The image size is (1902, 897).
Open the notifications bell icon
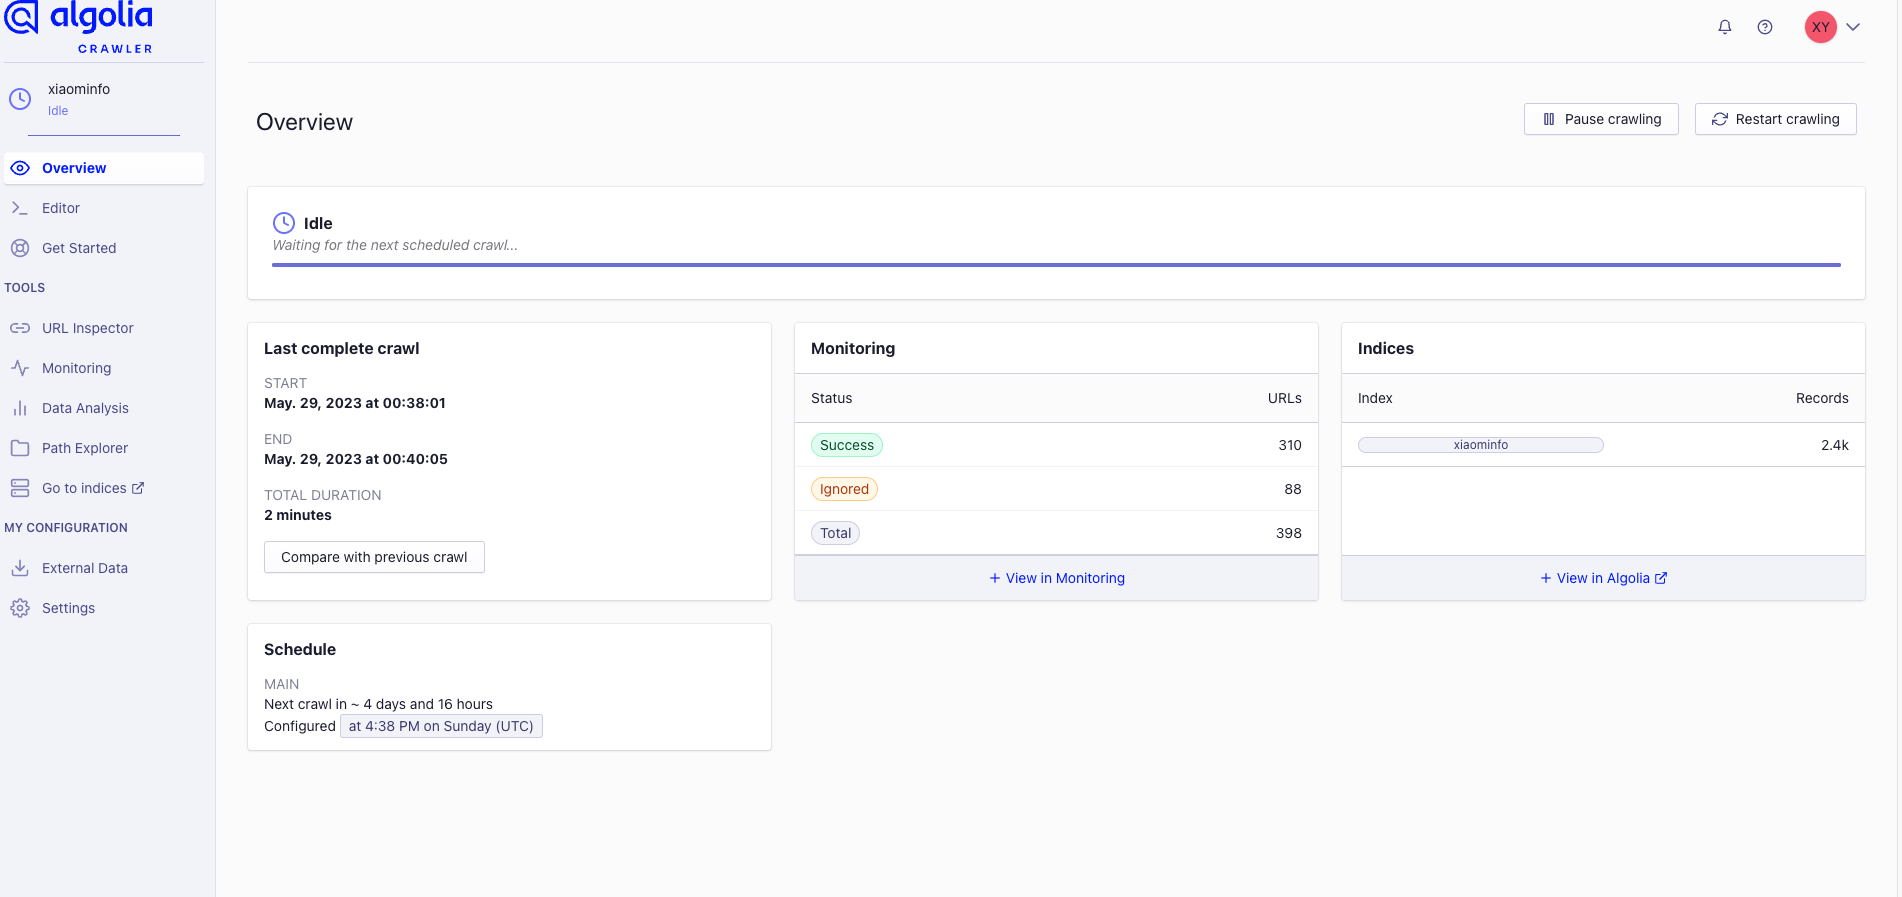click(x=1724, y=27)
